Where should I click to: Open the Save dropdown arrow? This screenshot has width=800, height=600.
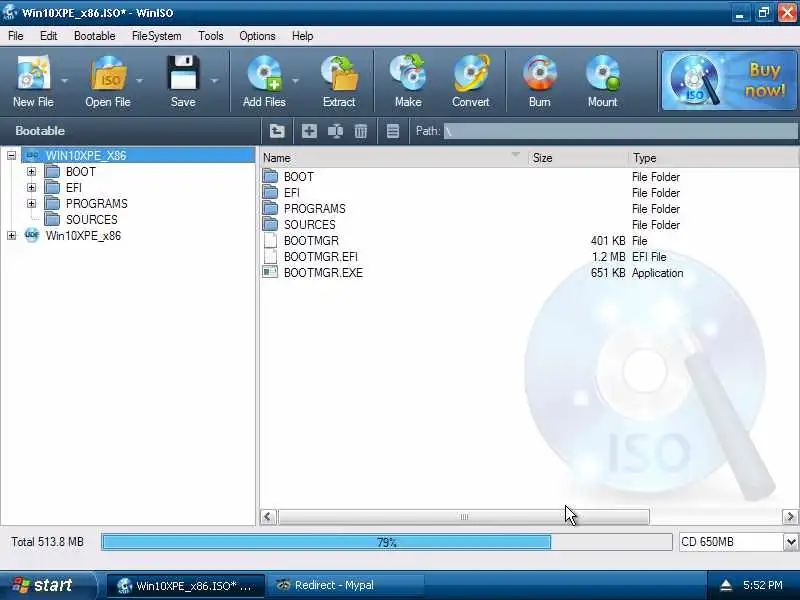(x=214, y=81)
